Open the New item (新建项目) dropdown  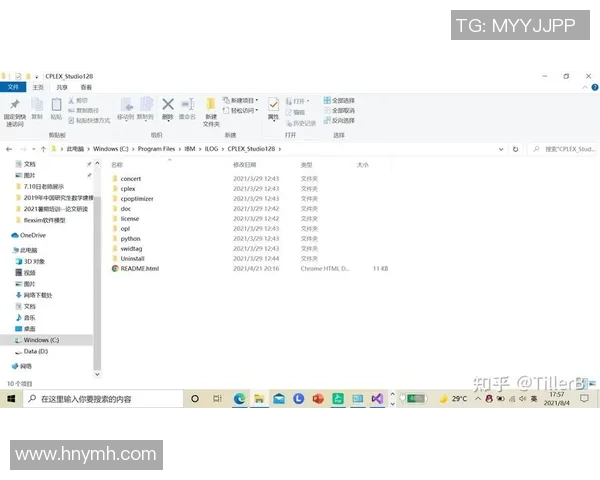[242, 100]
